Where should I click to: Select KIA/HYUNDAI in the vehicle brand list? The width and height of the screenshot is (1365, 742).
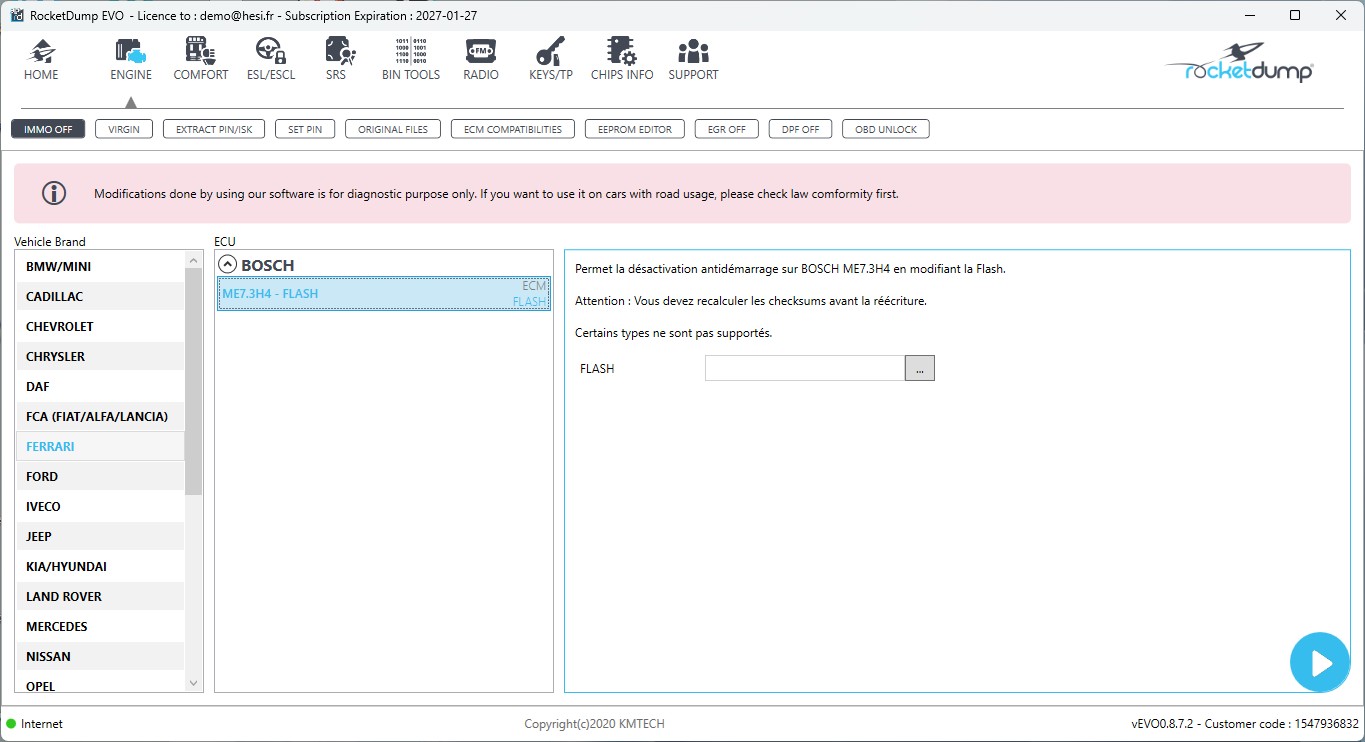tap(100, 566)
